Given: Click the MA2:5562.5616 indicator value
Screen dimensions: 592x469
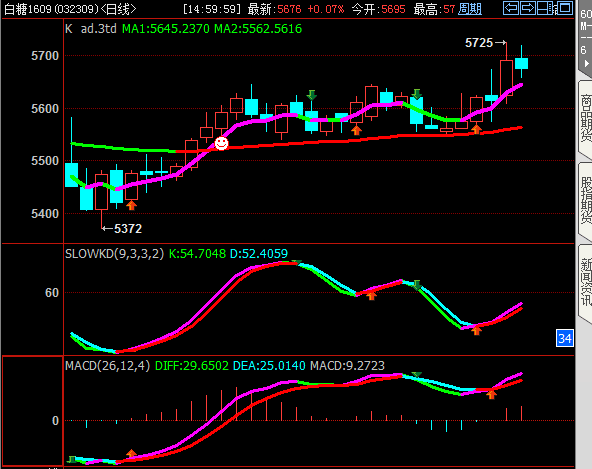Looking at the screenshot, I should [258, 29].
